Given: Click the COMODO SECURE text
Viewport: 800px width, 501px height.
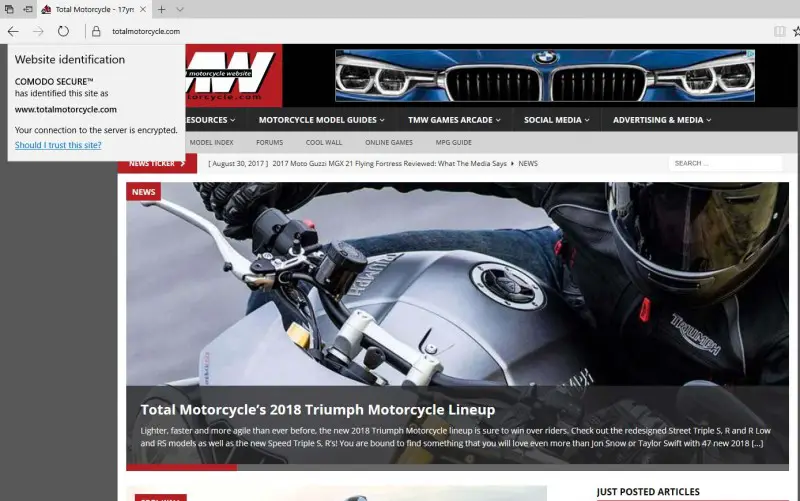Looking at the screenshot, I should tap(54, 81).
